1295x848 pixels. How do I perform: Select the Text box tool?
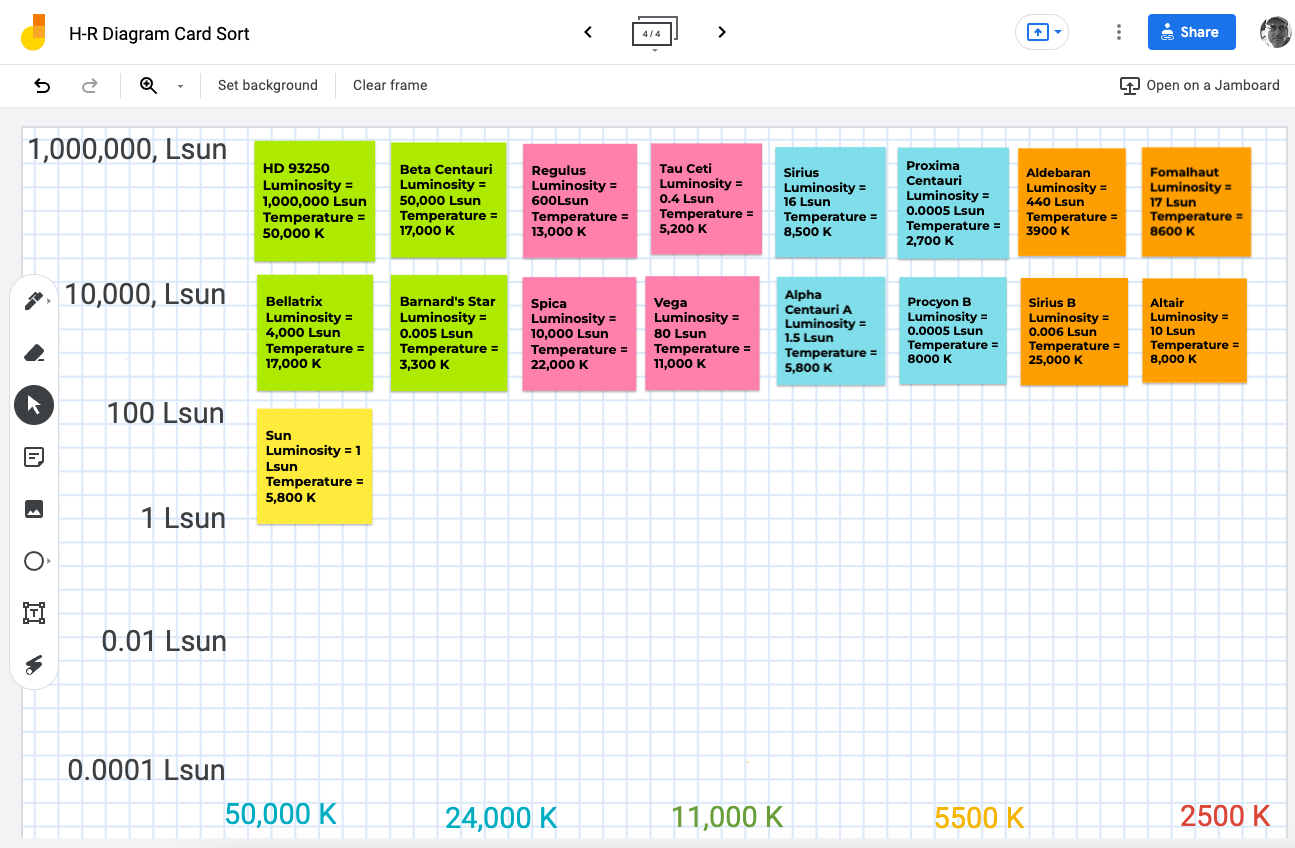coord(34,613)
